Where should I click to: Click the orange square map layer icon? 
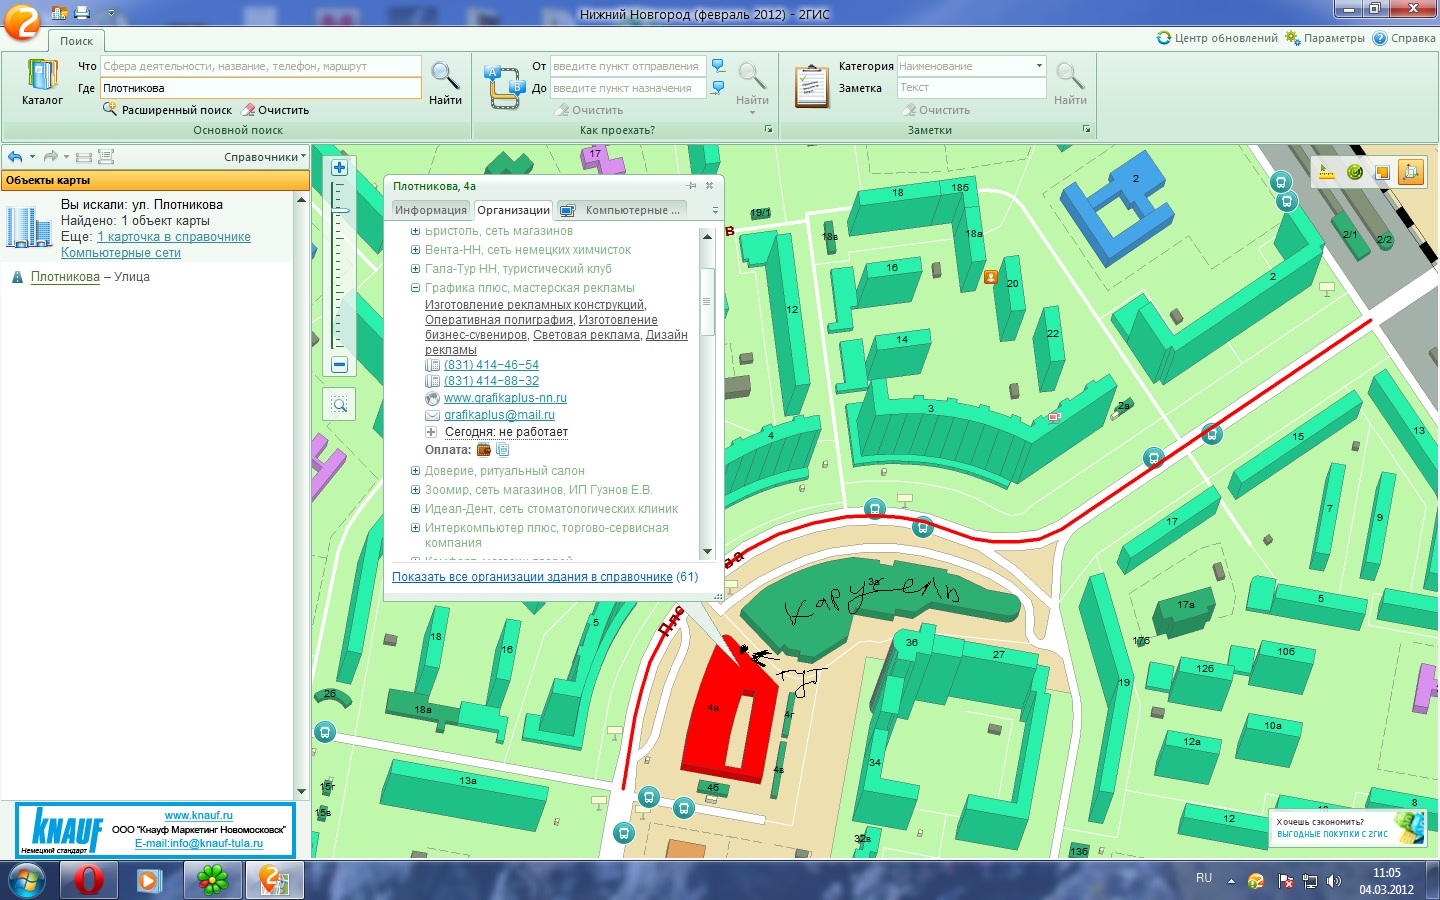click(x=1382, y=172)
